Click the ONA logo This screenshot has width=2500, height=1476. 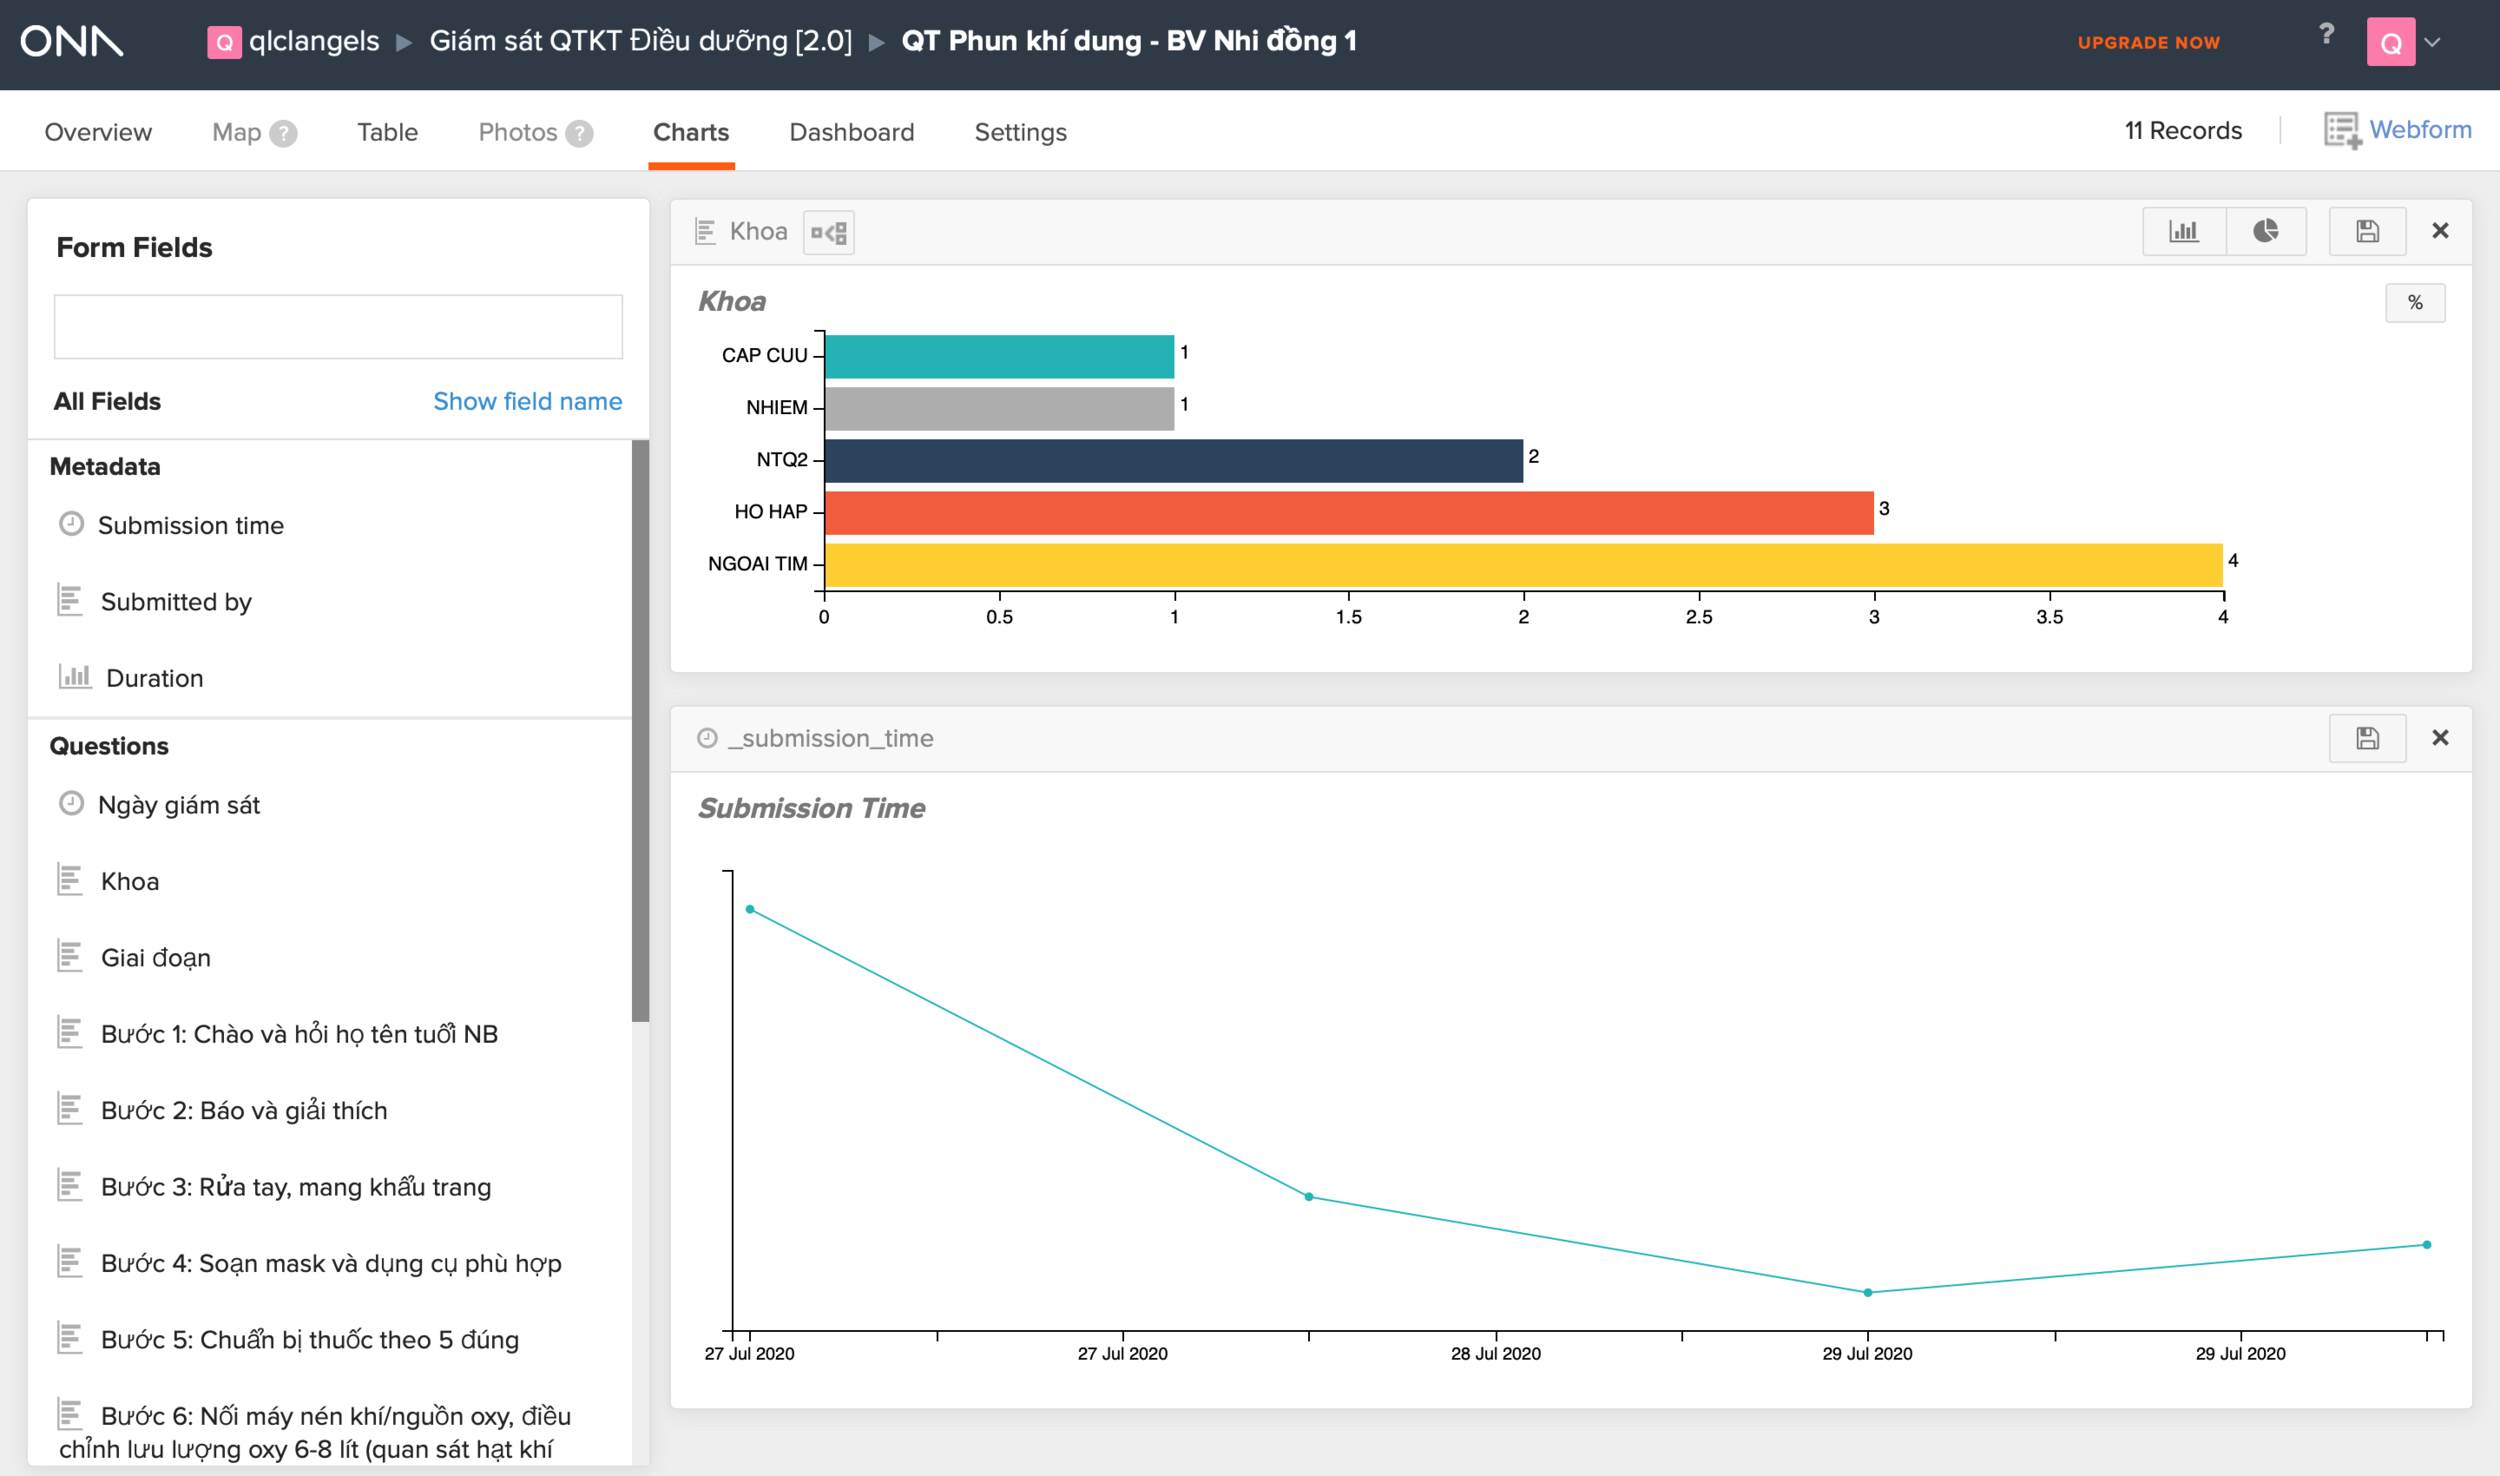tap(72, 42)
